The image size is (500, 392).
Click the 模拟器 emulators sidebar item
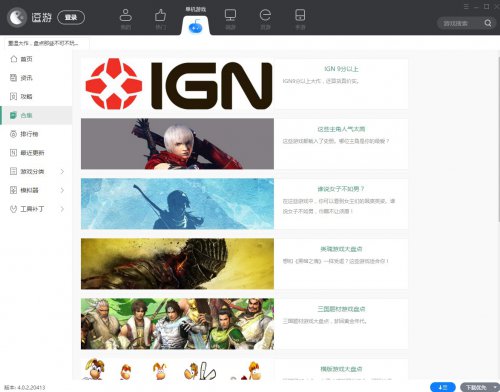pyautogui.click(x=36, y=190)
